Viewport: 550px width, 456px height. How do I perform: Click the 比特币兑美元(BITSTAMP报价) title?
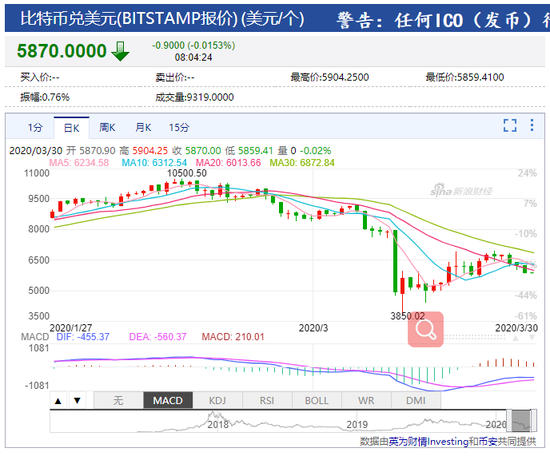[162, 19]
